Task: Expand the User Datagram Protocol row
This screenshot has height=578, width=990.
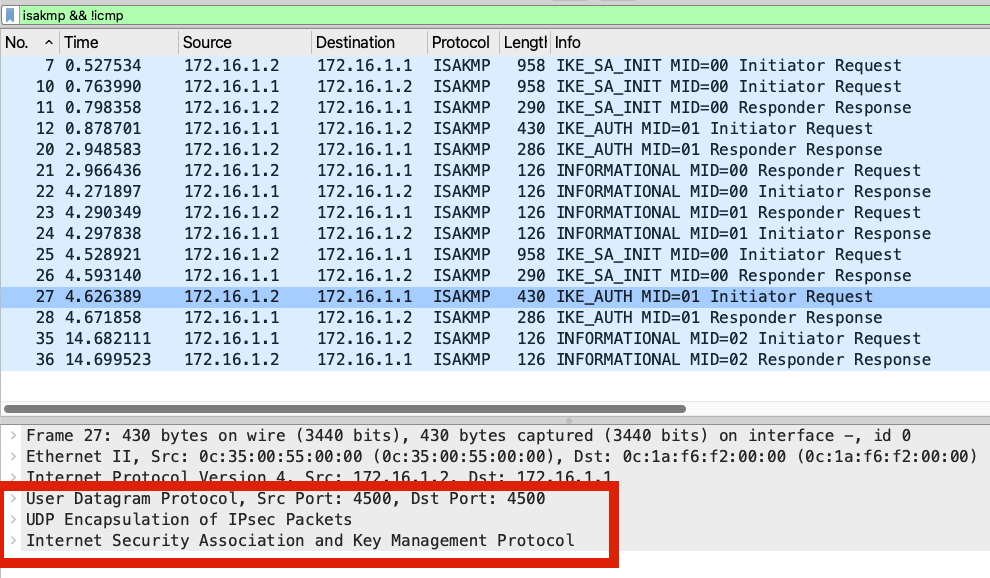Action: coord(13,498)
